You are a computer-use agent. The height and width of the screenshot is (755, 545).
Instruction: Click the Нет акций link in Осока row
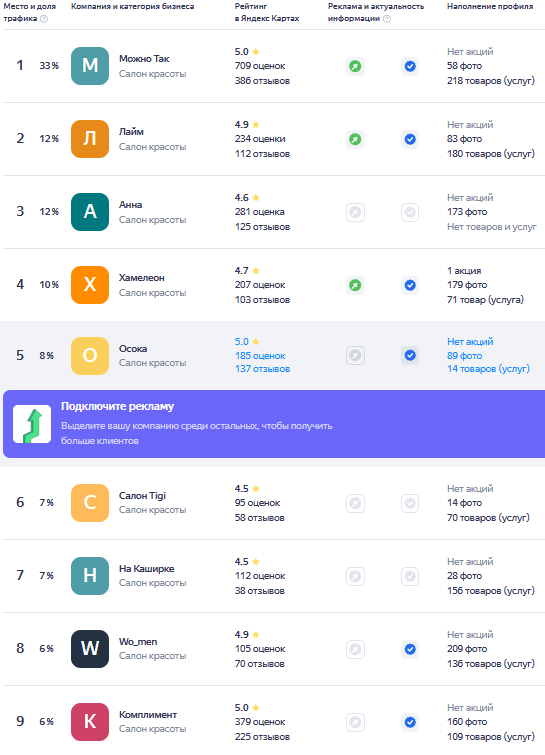tap(470, 342)
